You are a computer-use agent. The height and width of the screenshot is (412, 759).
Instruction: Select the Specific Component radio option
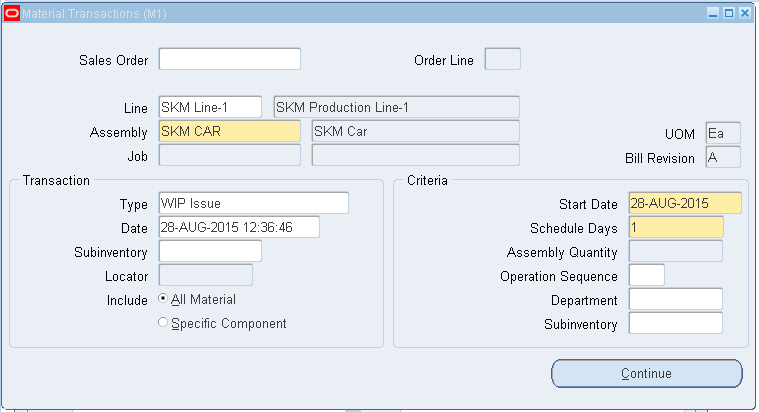point(163,323)
